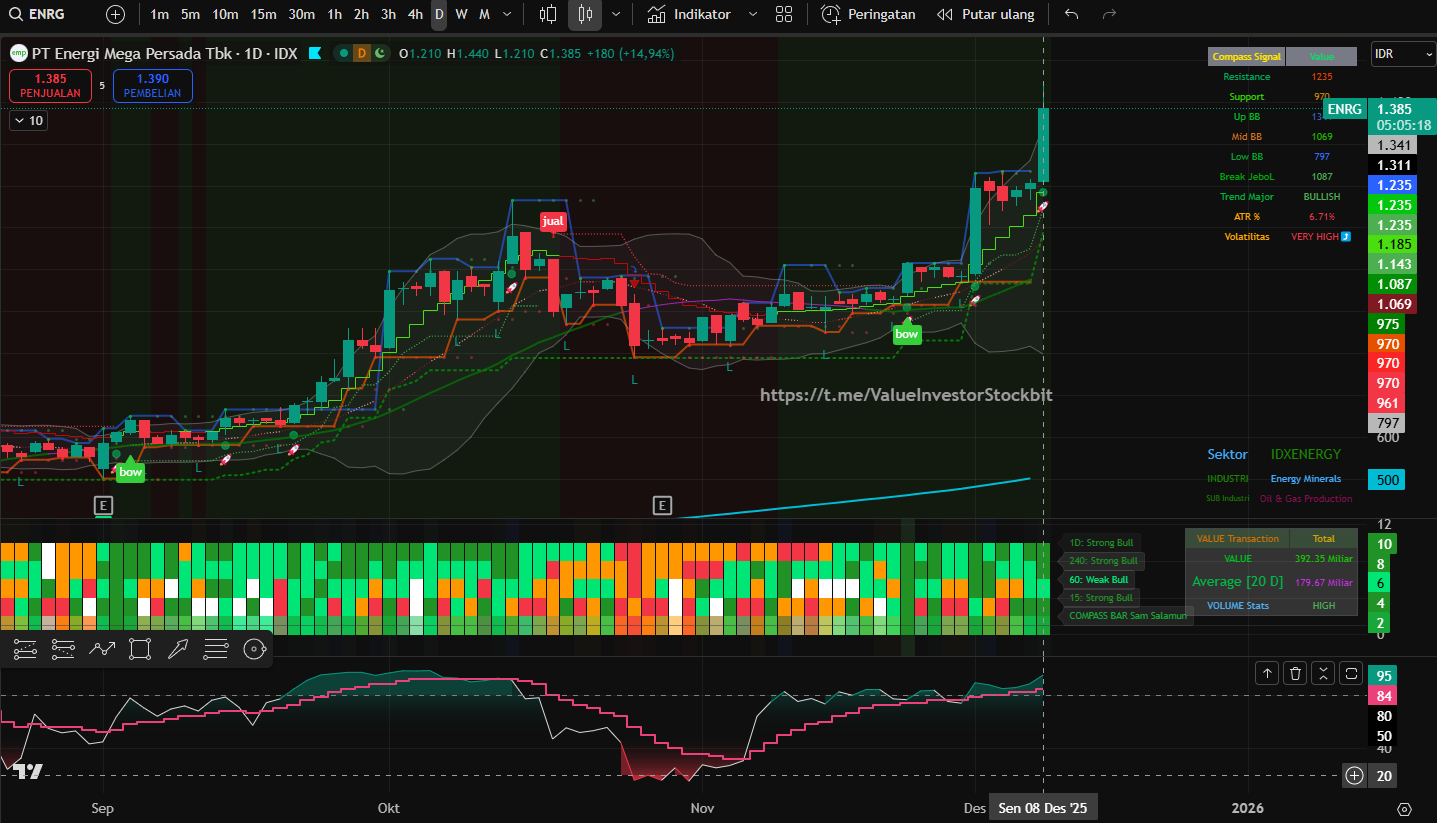Click the IDXENERGY sector text
The image size is (1437, 823).
click(x=1306, y=454)
